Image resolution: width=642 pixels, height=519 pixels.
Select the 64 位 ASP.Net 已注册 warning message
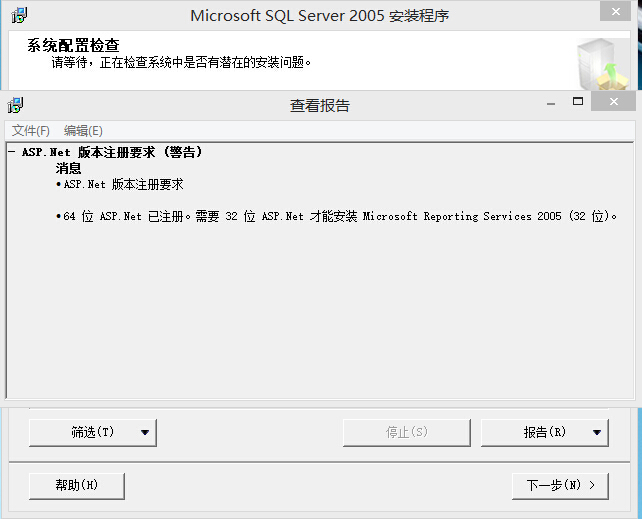[340, 216]
